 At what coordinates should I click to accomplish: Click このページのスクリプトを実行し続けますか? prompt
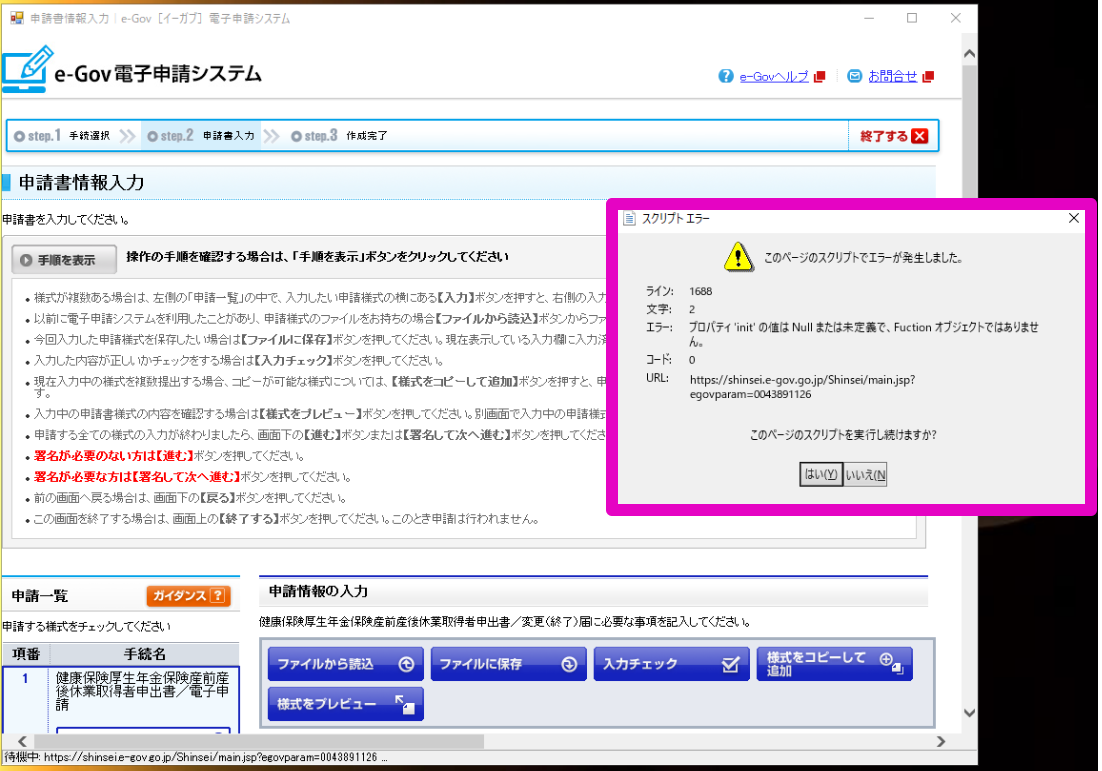click(x=843, y=435)
